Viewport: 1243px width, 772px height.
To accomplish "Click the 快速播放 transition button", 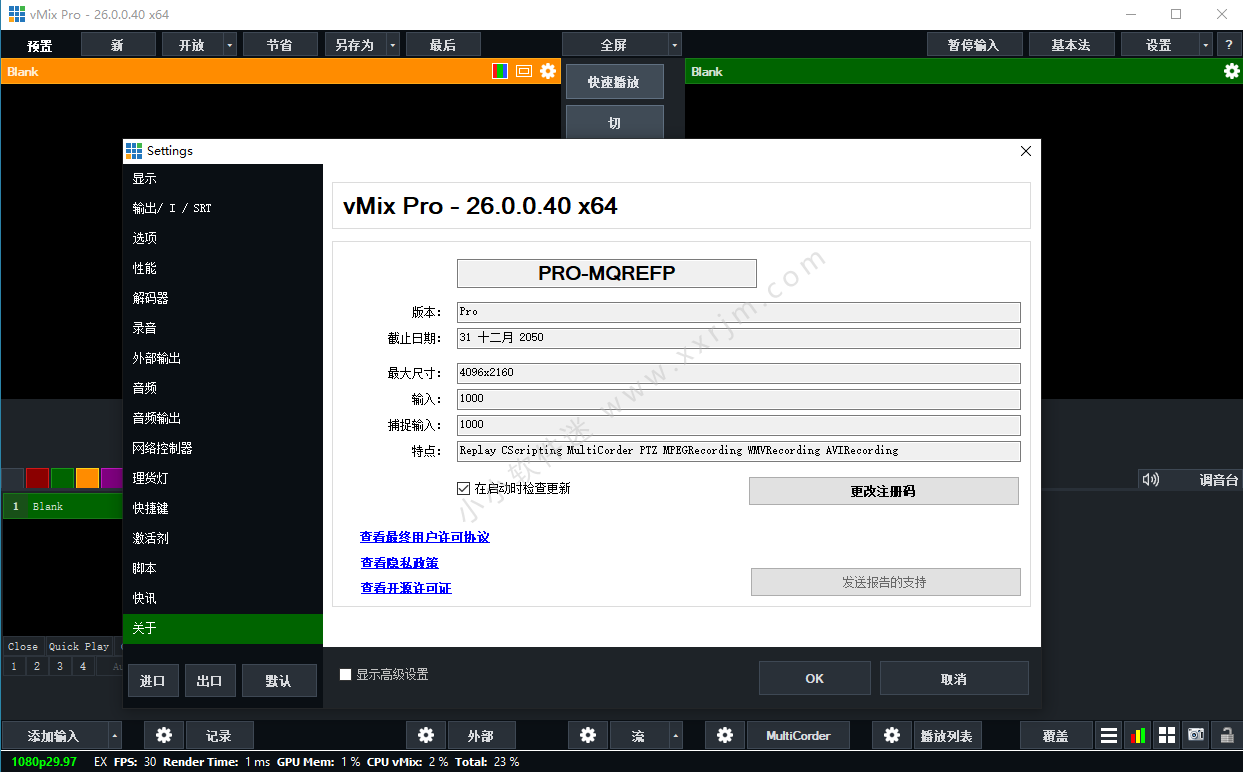I will 614,82.
